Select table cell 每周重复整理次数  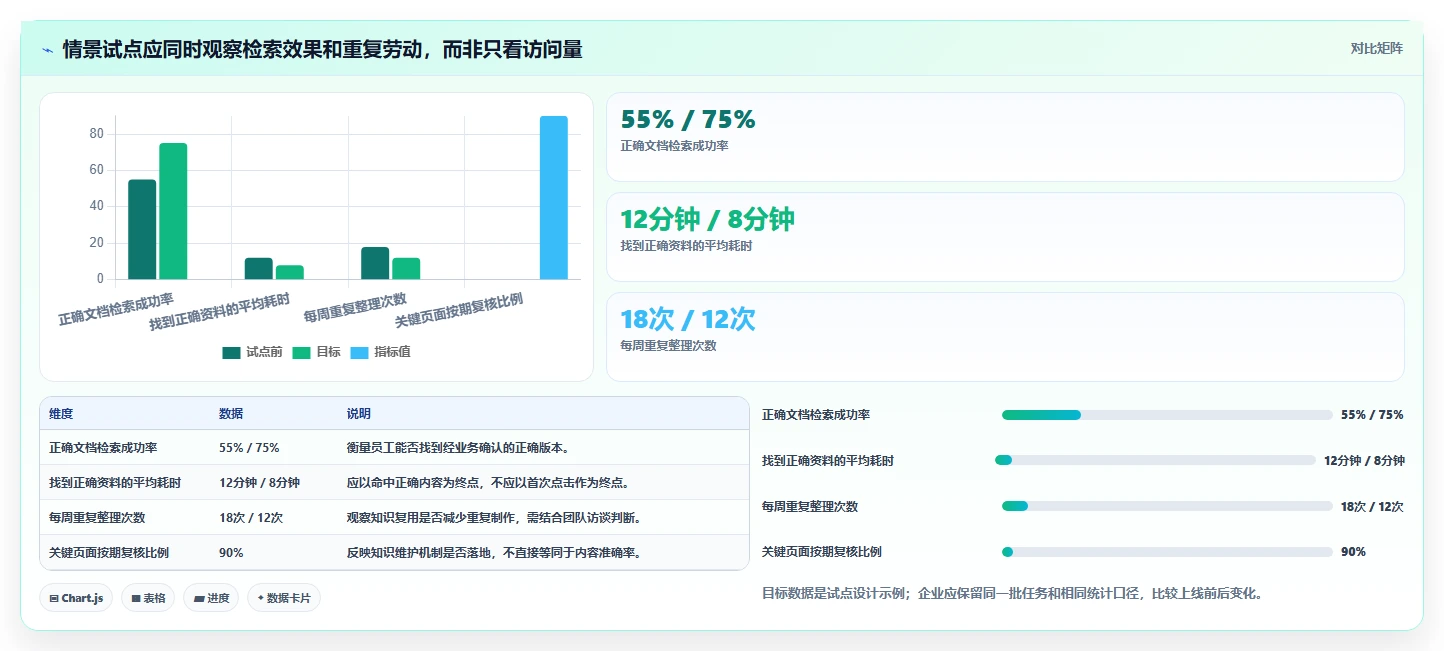(97, 518)
